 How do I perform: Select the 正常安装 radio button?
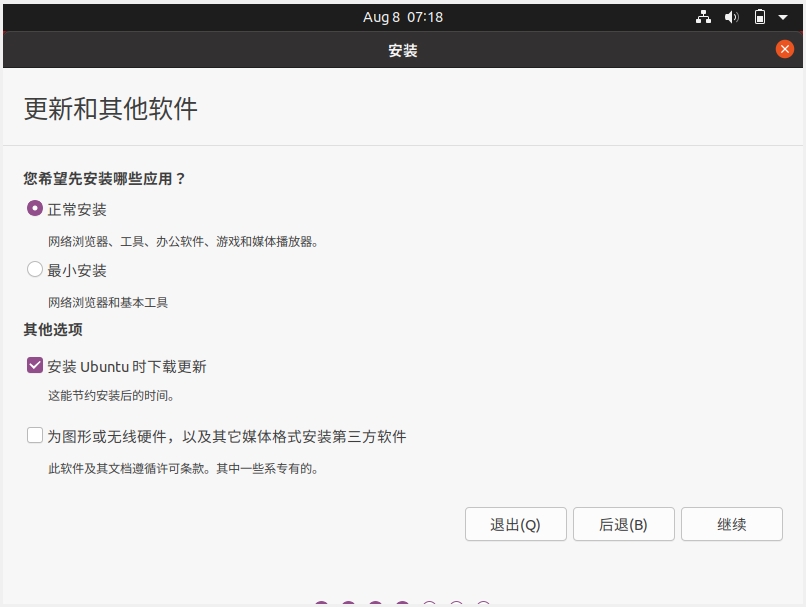[x=34, y=209]
